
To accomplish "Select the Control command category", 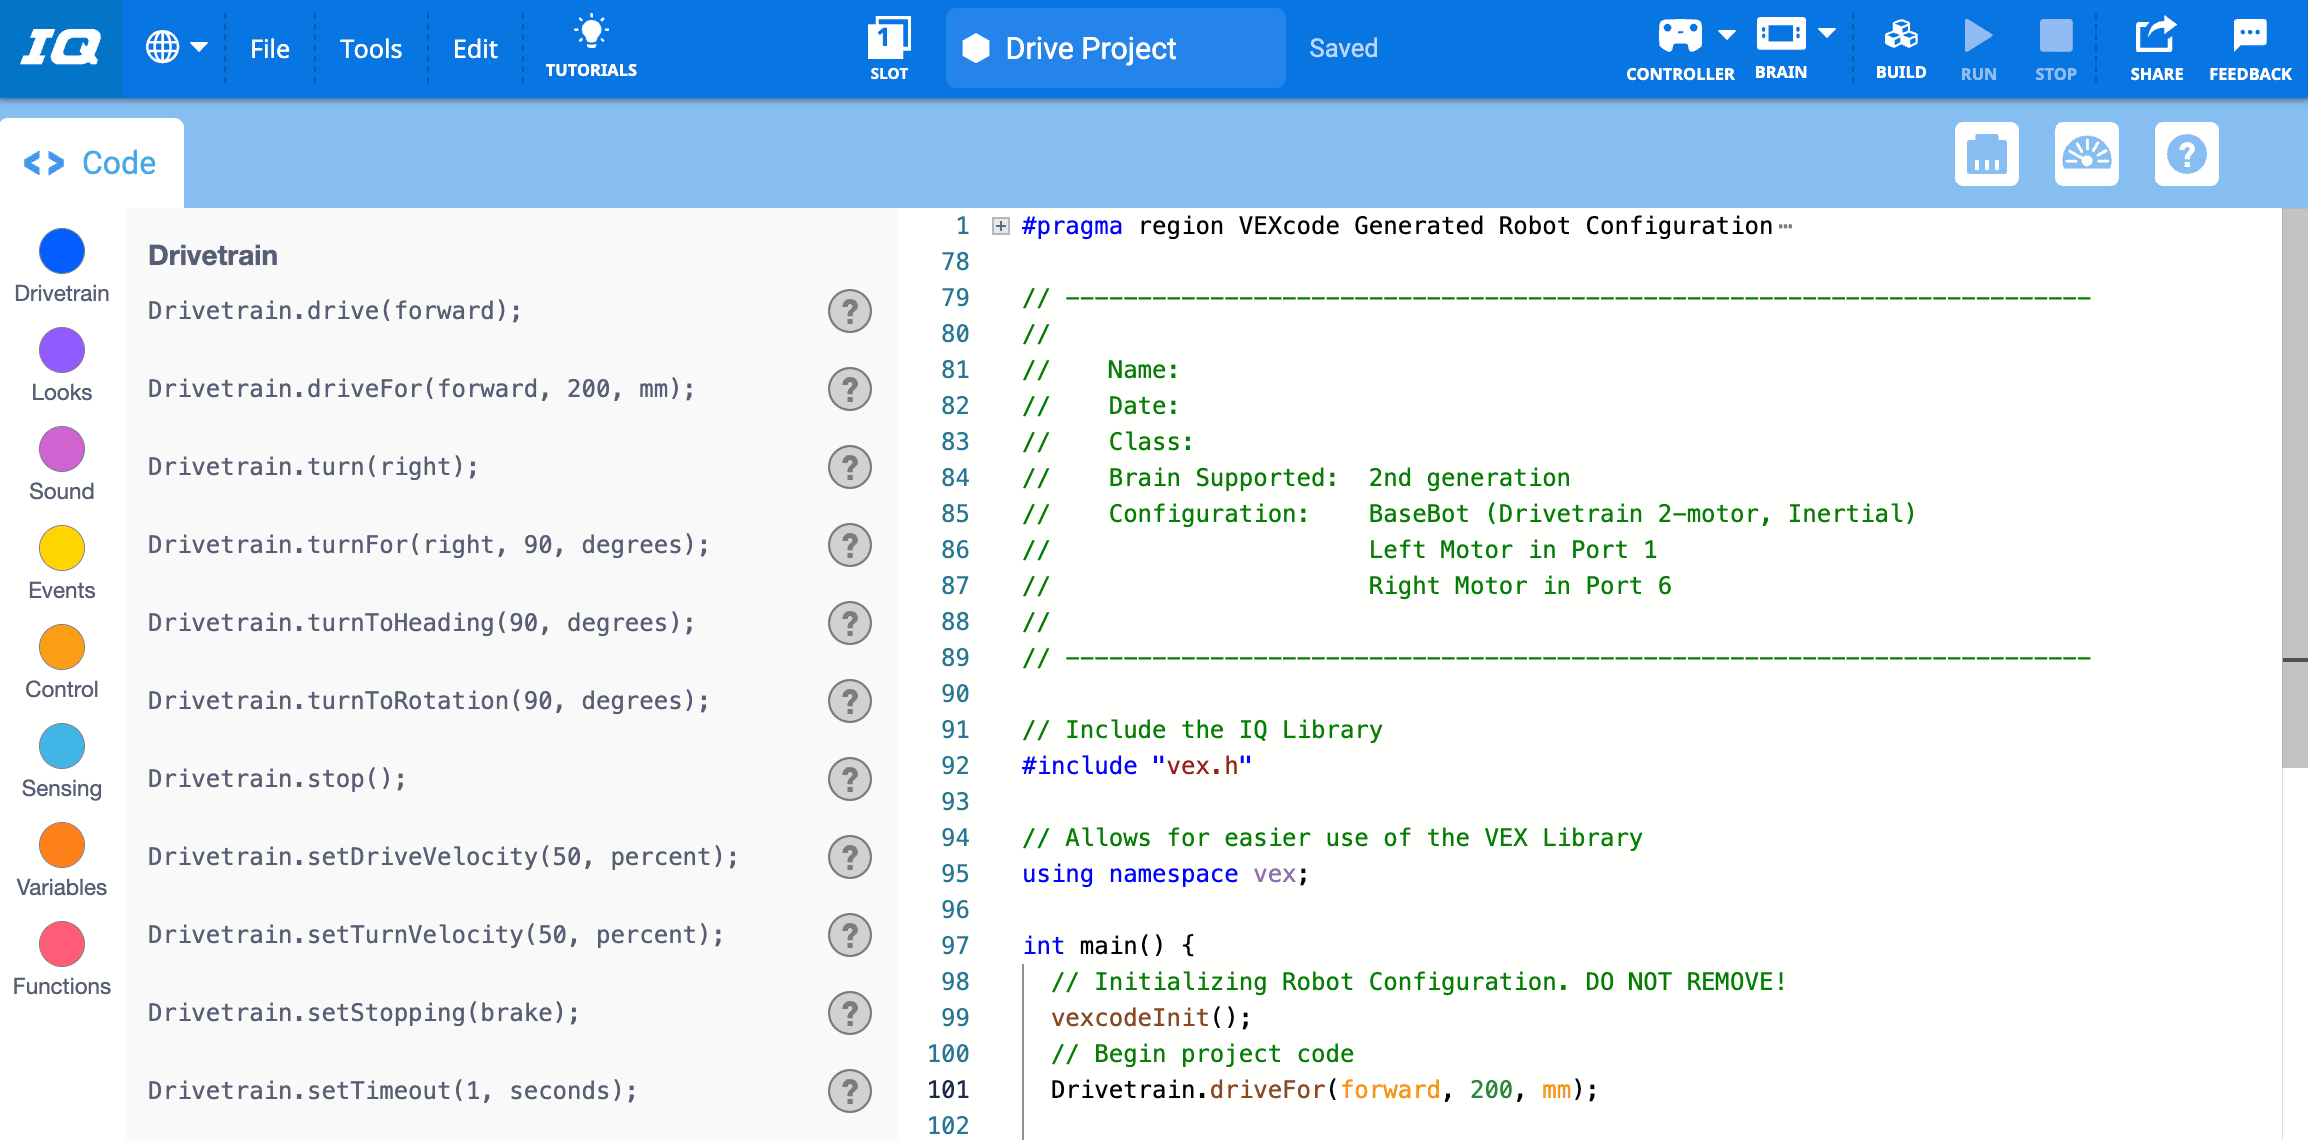I will point(61,646).
